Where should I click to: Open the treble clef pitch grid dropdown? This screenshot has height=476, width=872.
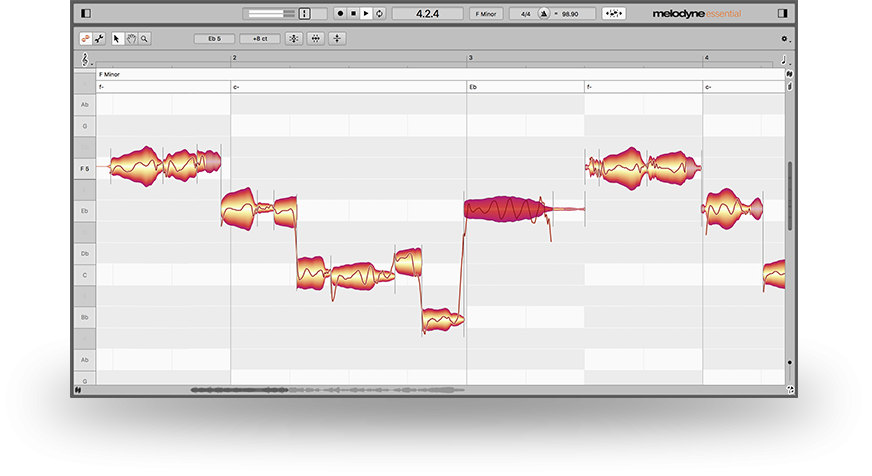pos(86,59)
